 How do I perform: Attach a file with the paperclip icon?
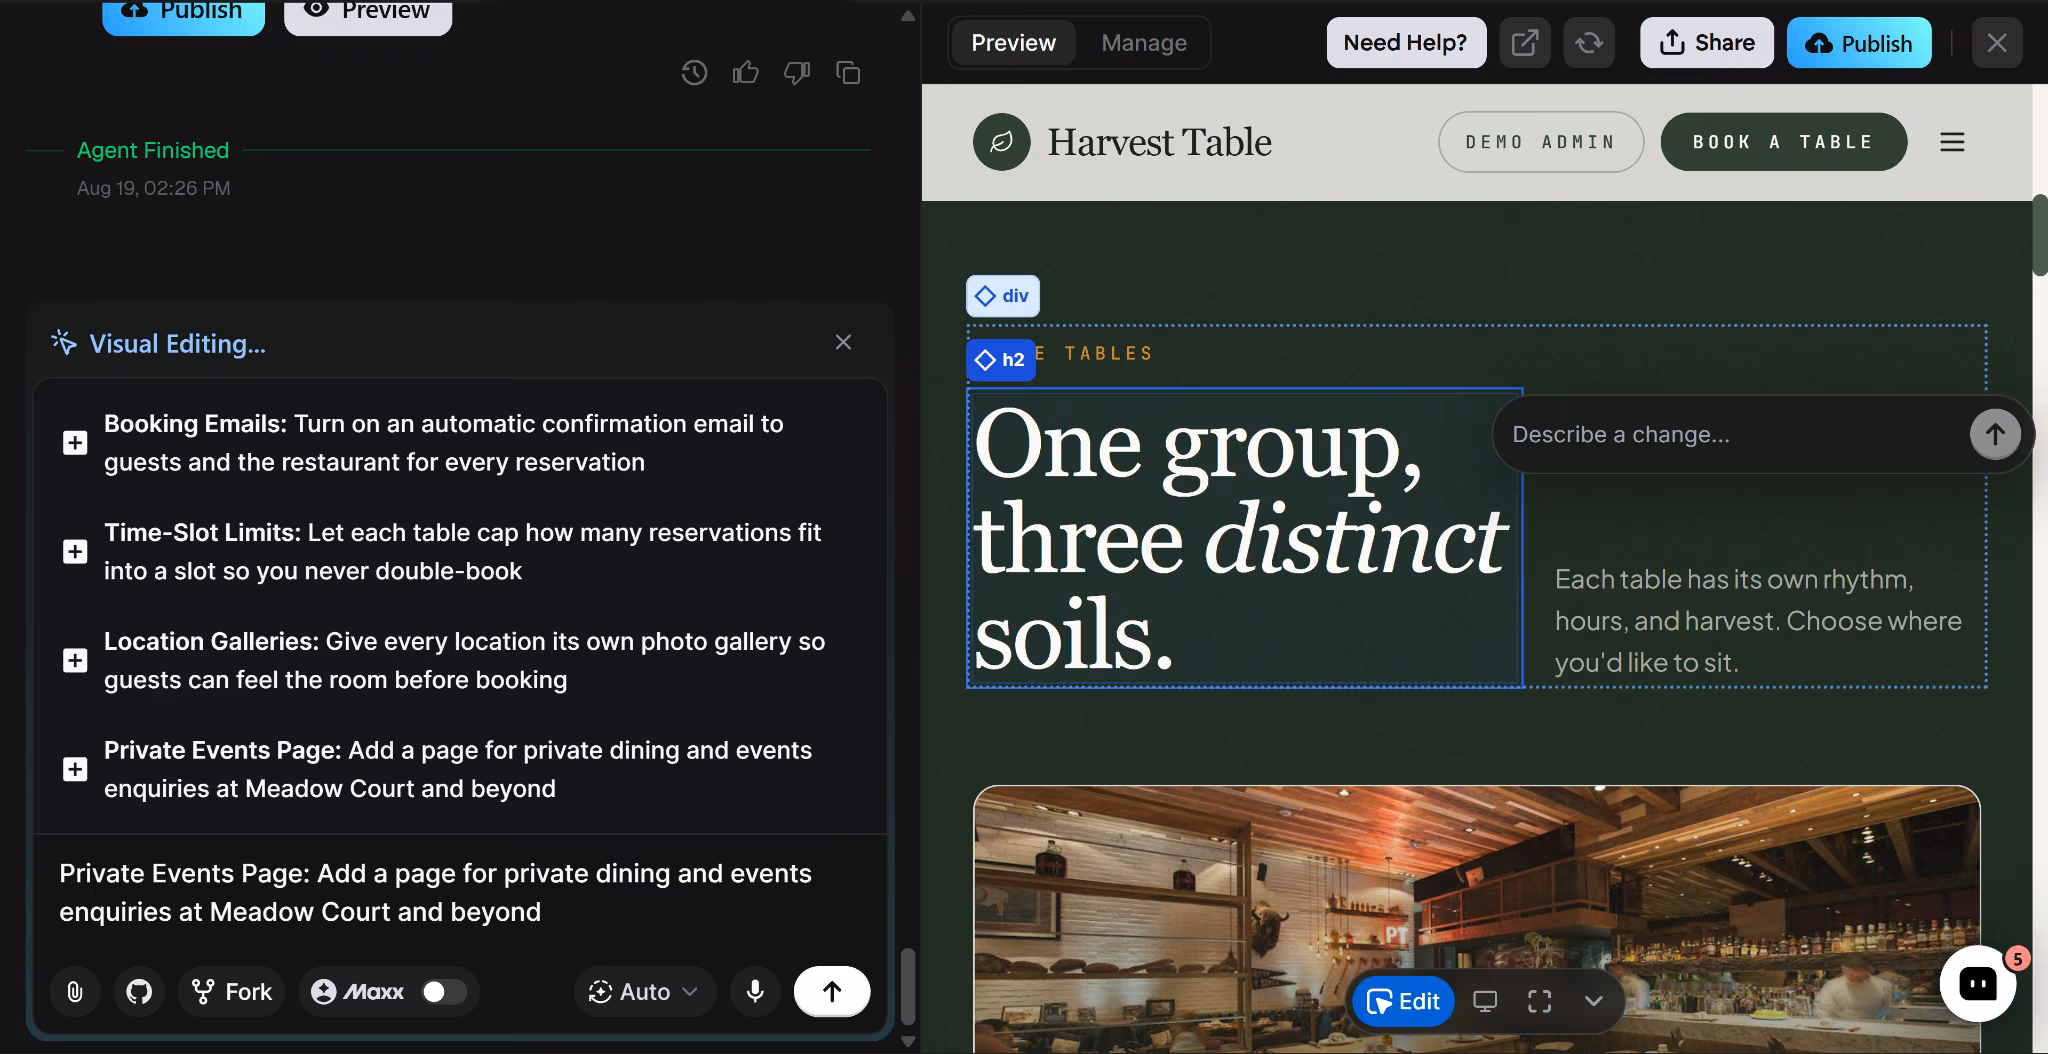(x=75, y=991)
